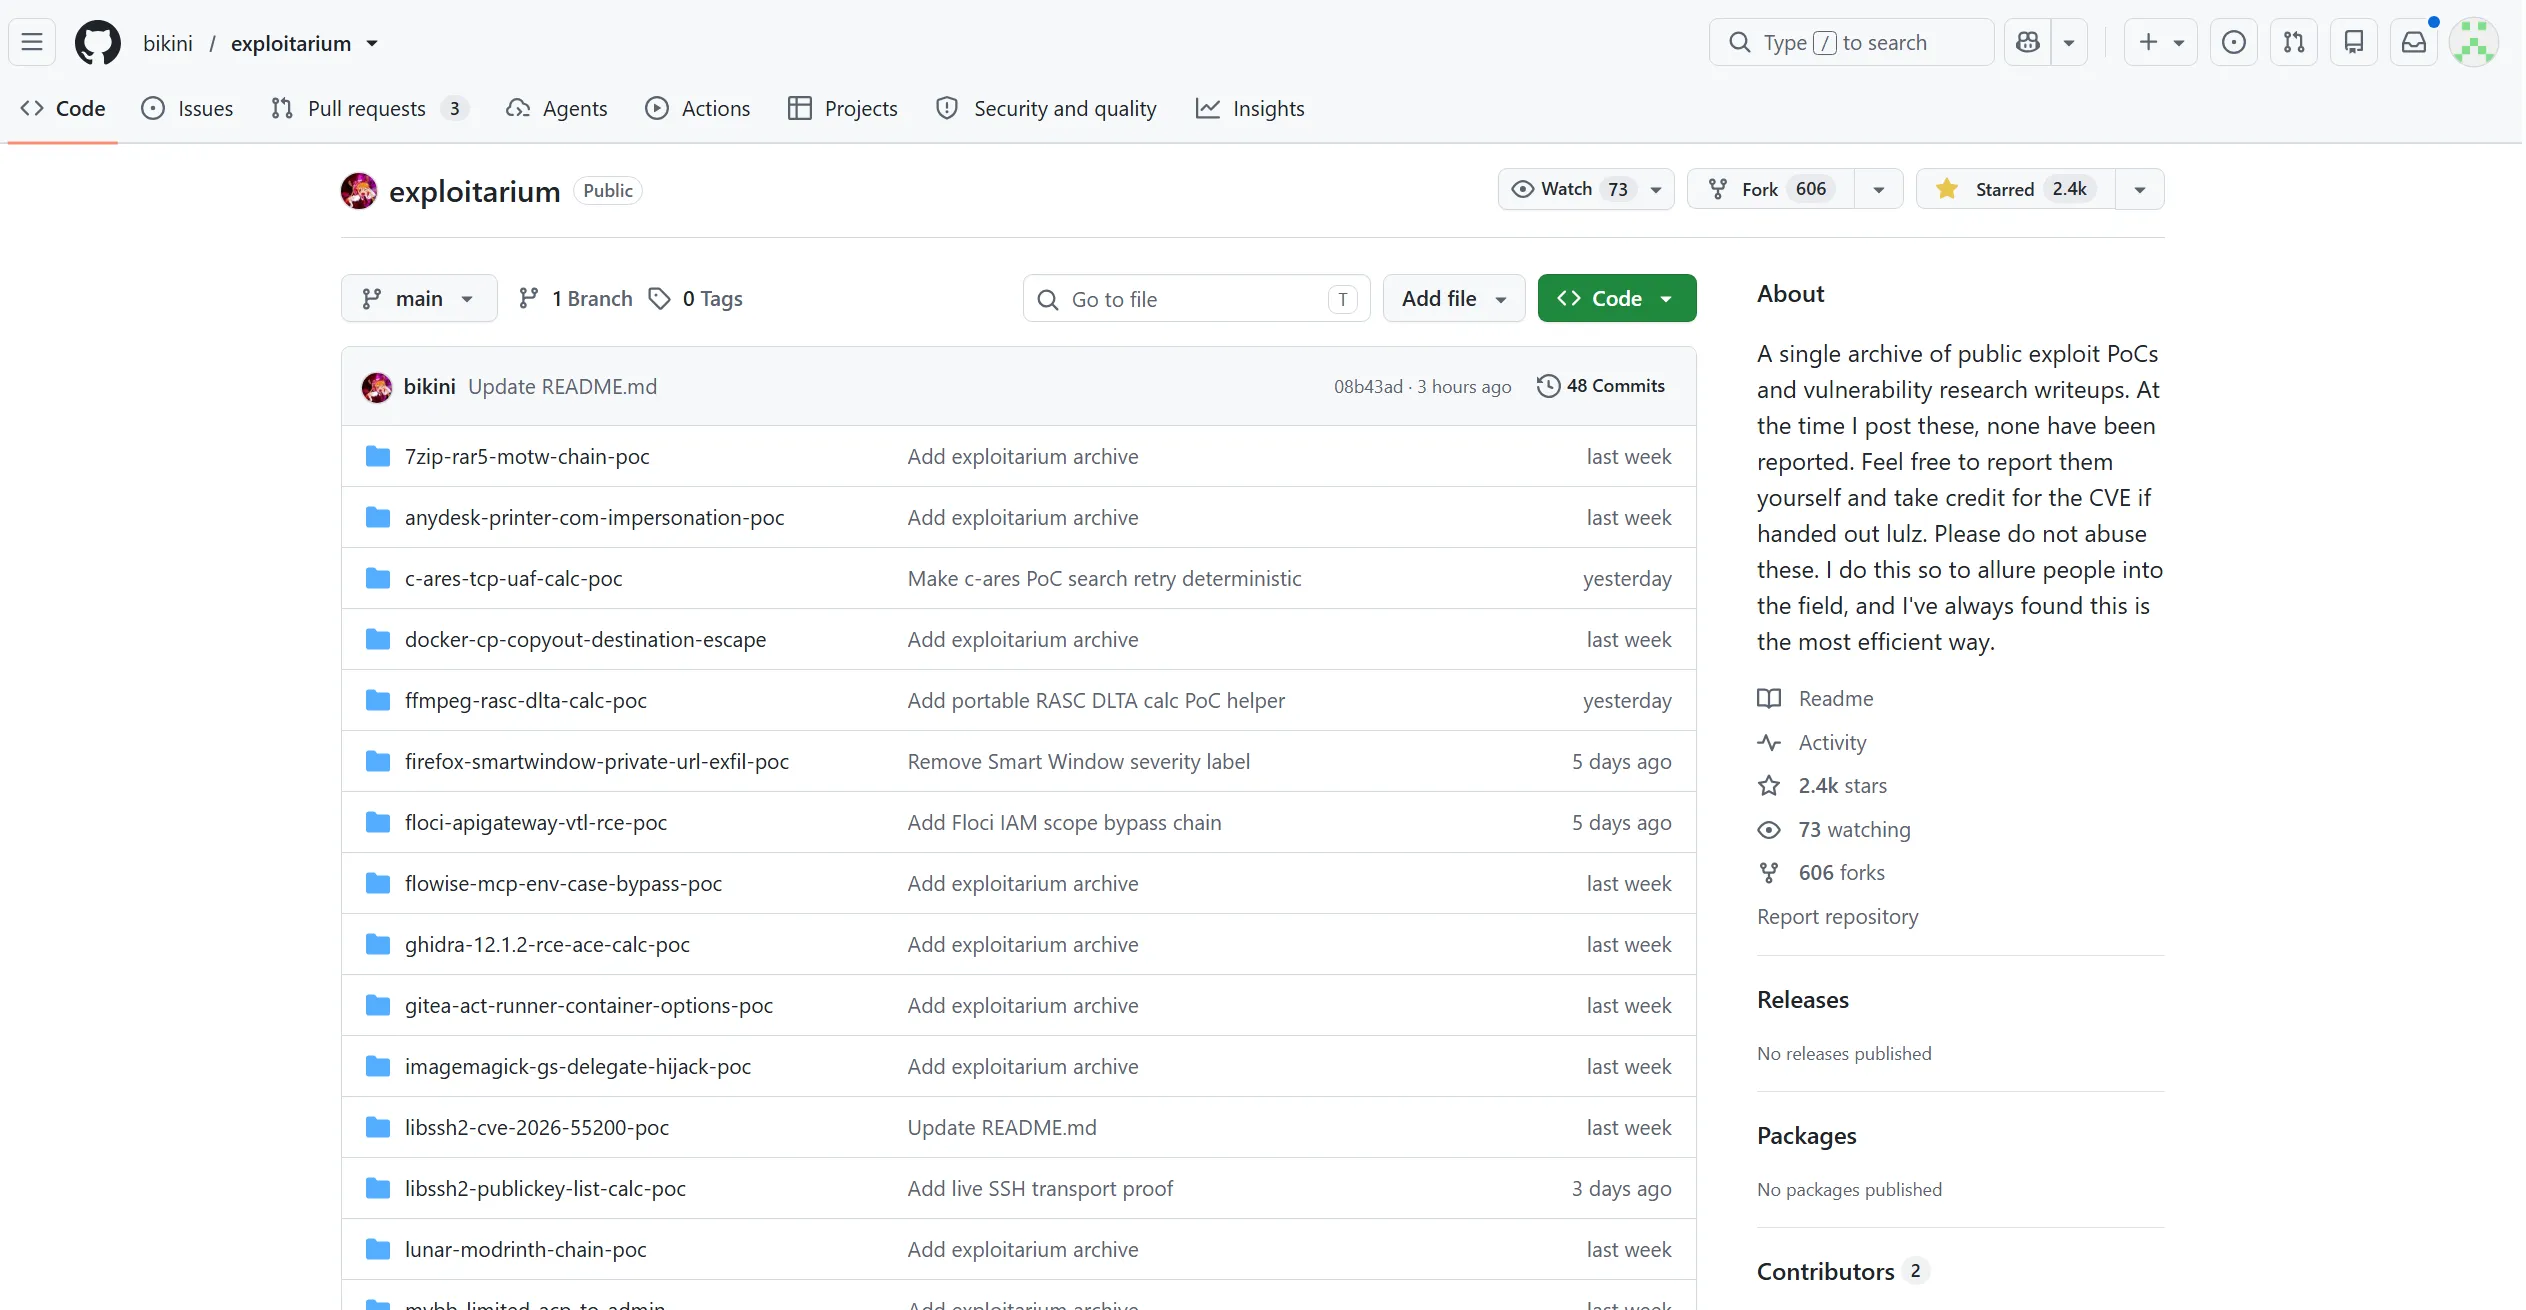Open the user avatar menu

[2474, 42]
